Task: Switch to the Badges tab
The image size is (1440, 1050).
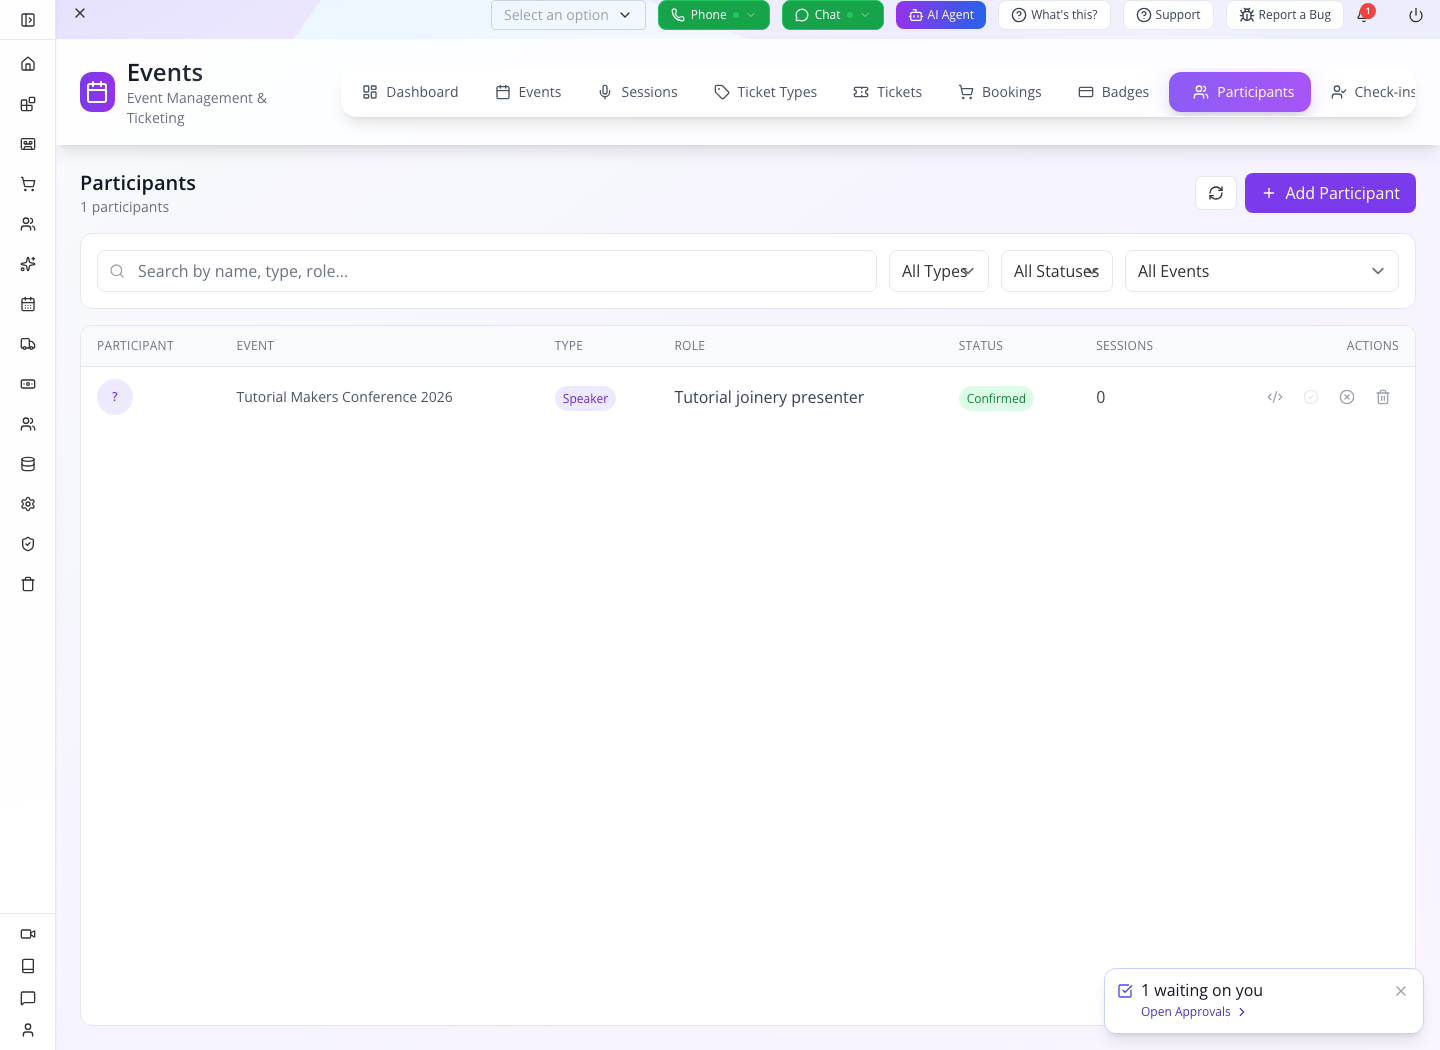Action: pyautogui.click(x=1113, y=92)
